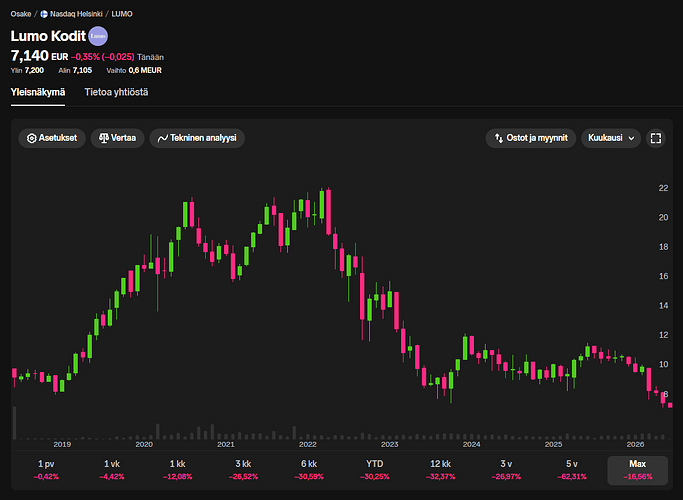Select the 5 v time range
This screenshot has height=500, width=683.
(x=572, y=470)
